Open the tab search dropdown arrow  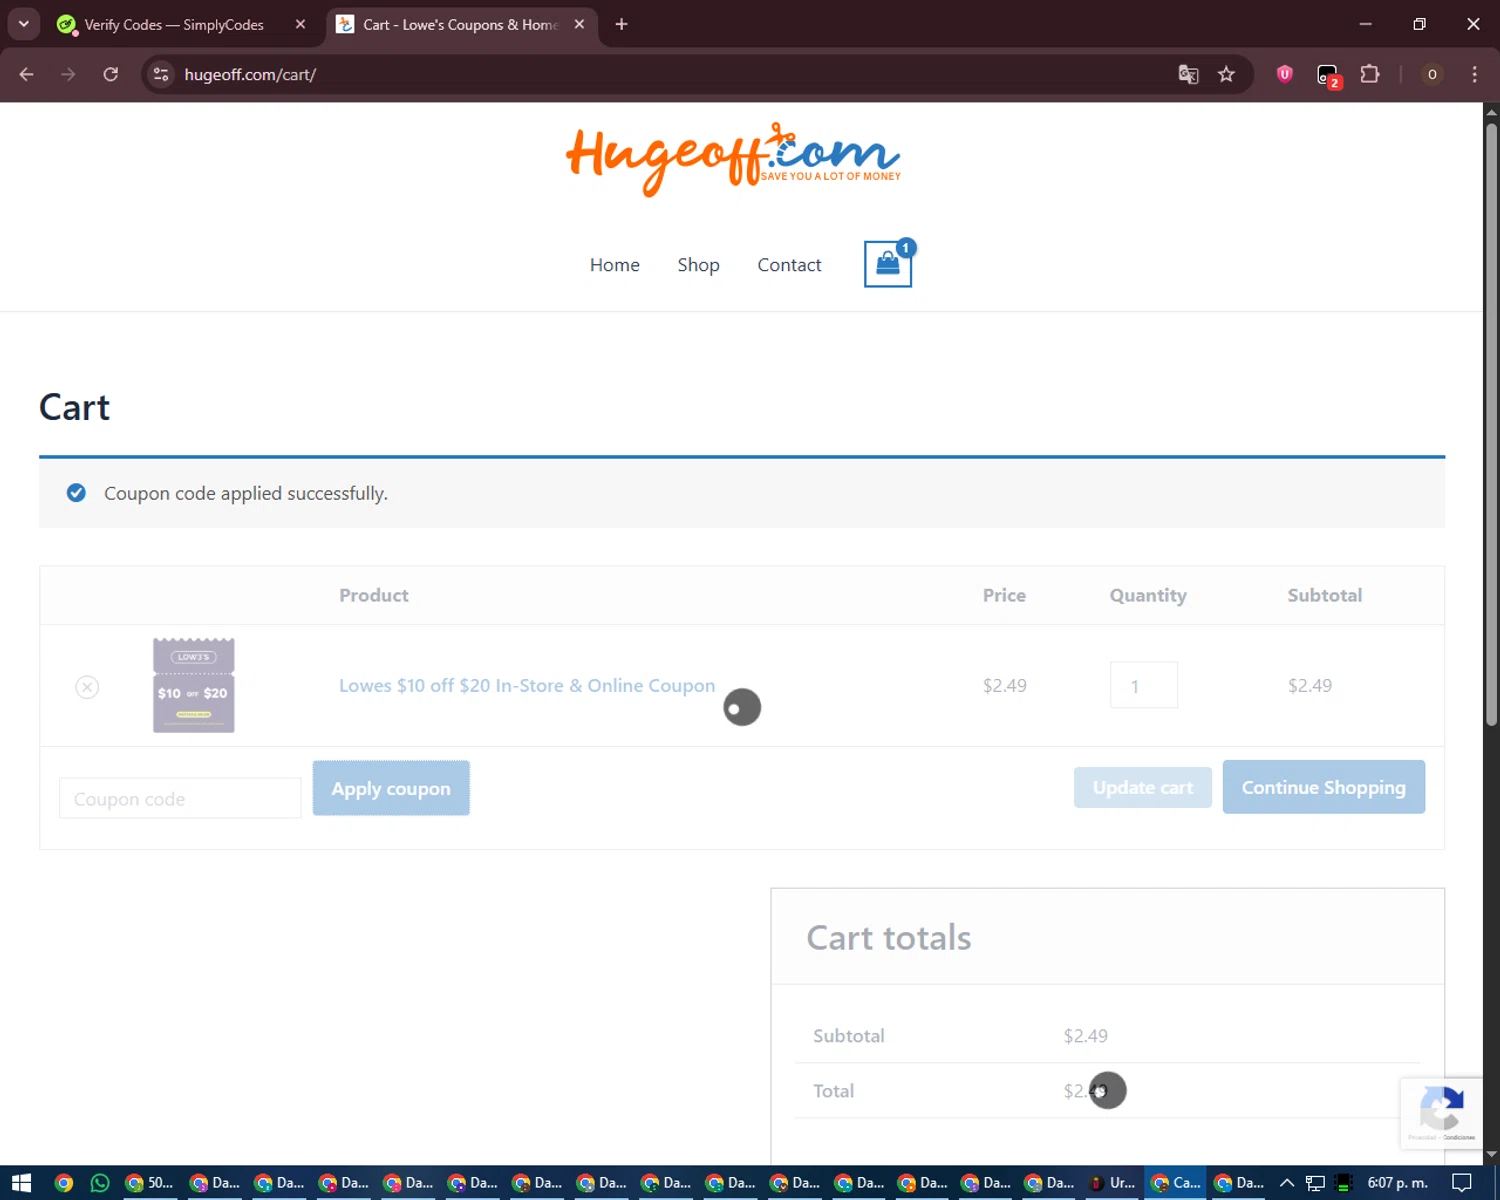click(23, 24)
